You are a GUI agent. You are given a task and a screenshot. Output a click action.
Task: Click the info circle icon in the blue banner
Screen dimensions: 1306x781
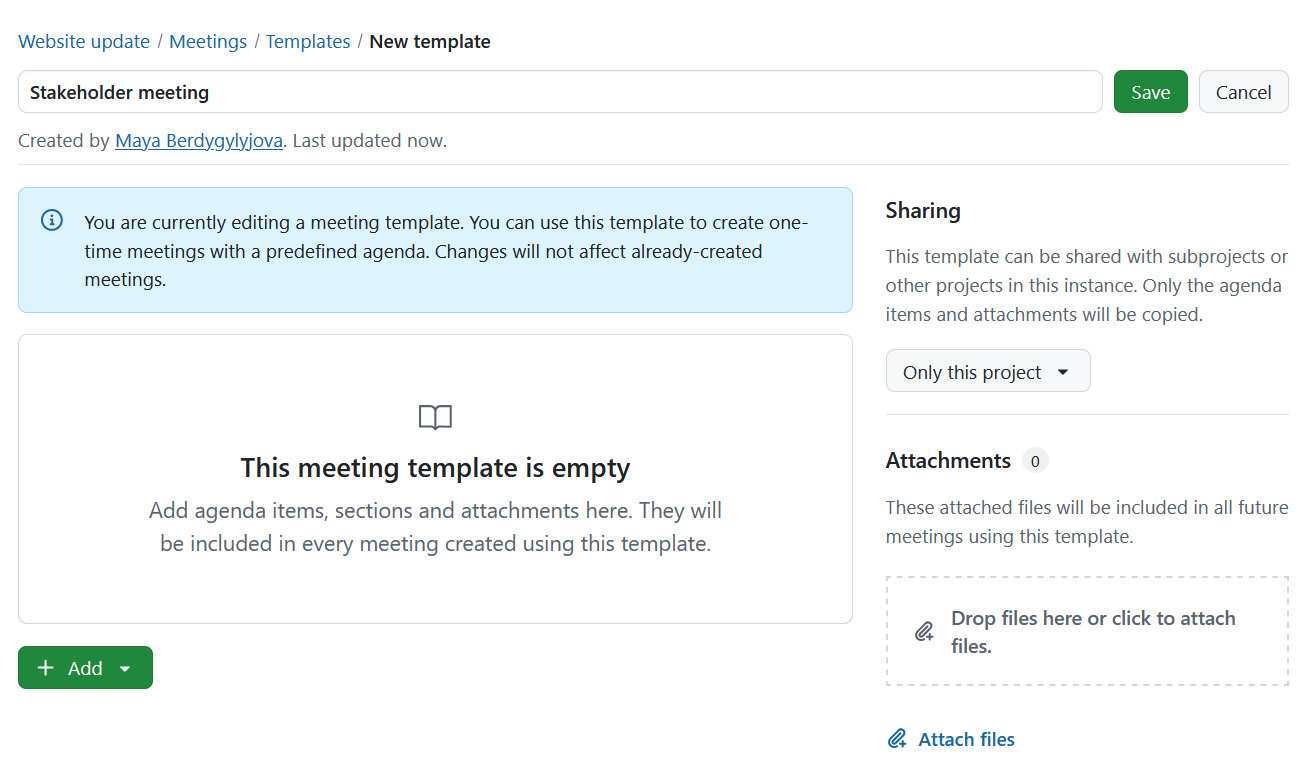coord(51,220)
